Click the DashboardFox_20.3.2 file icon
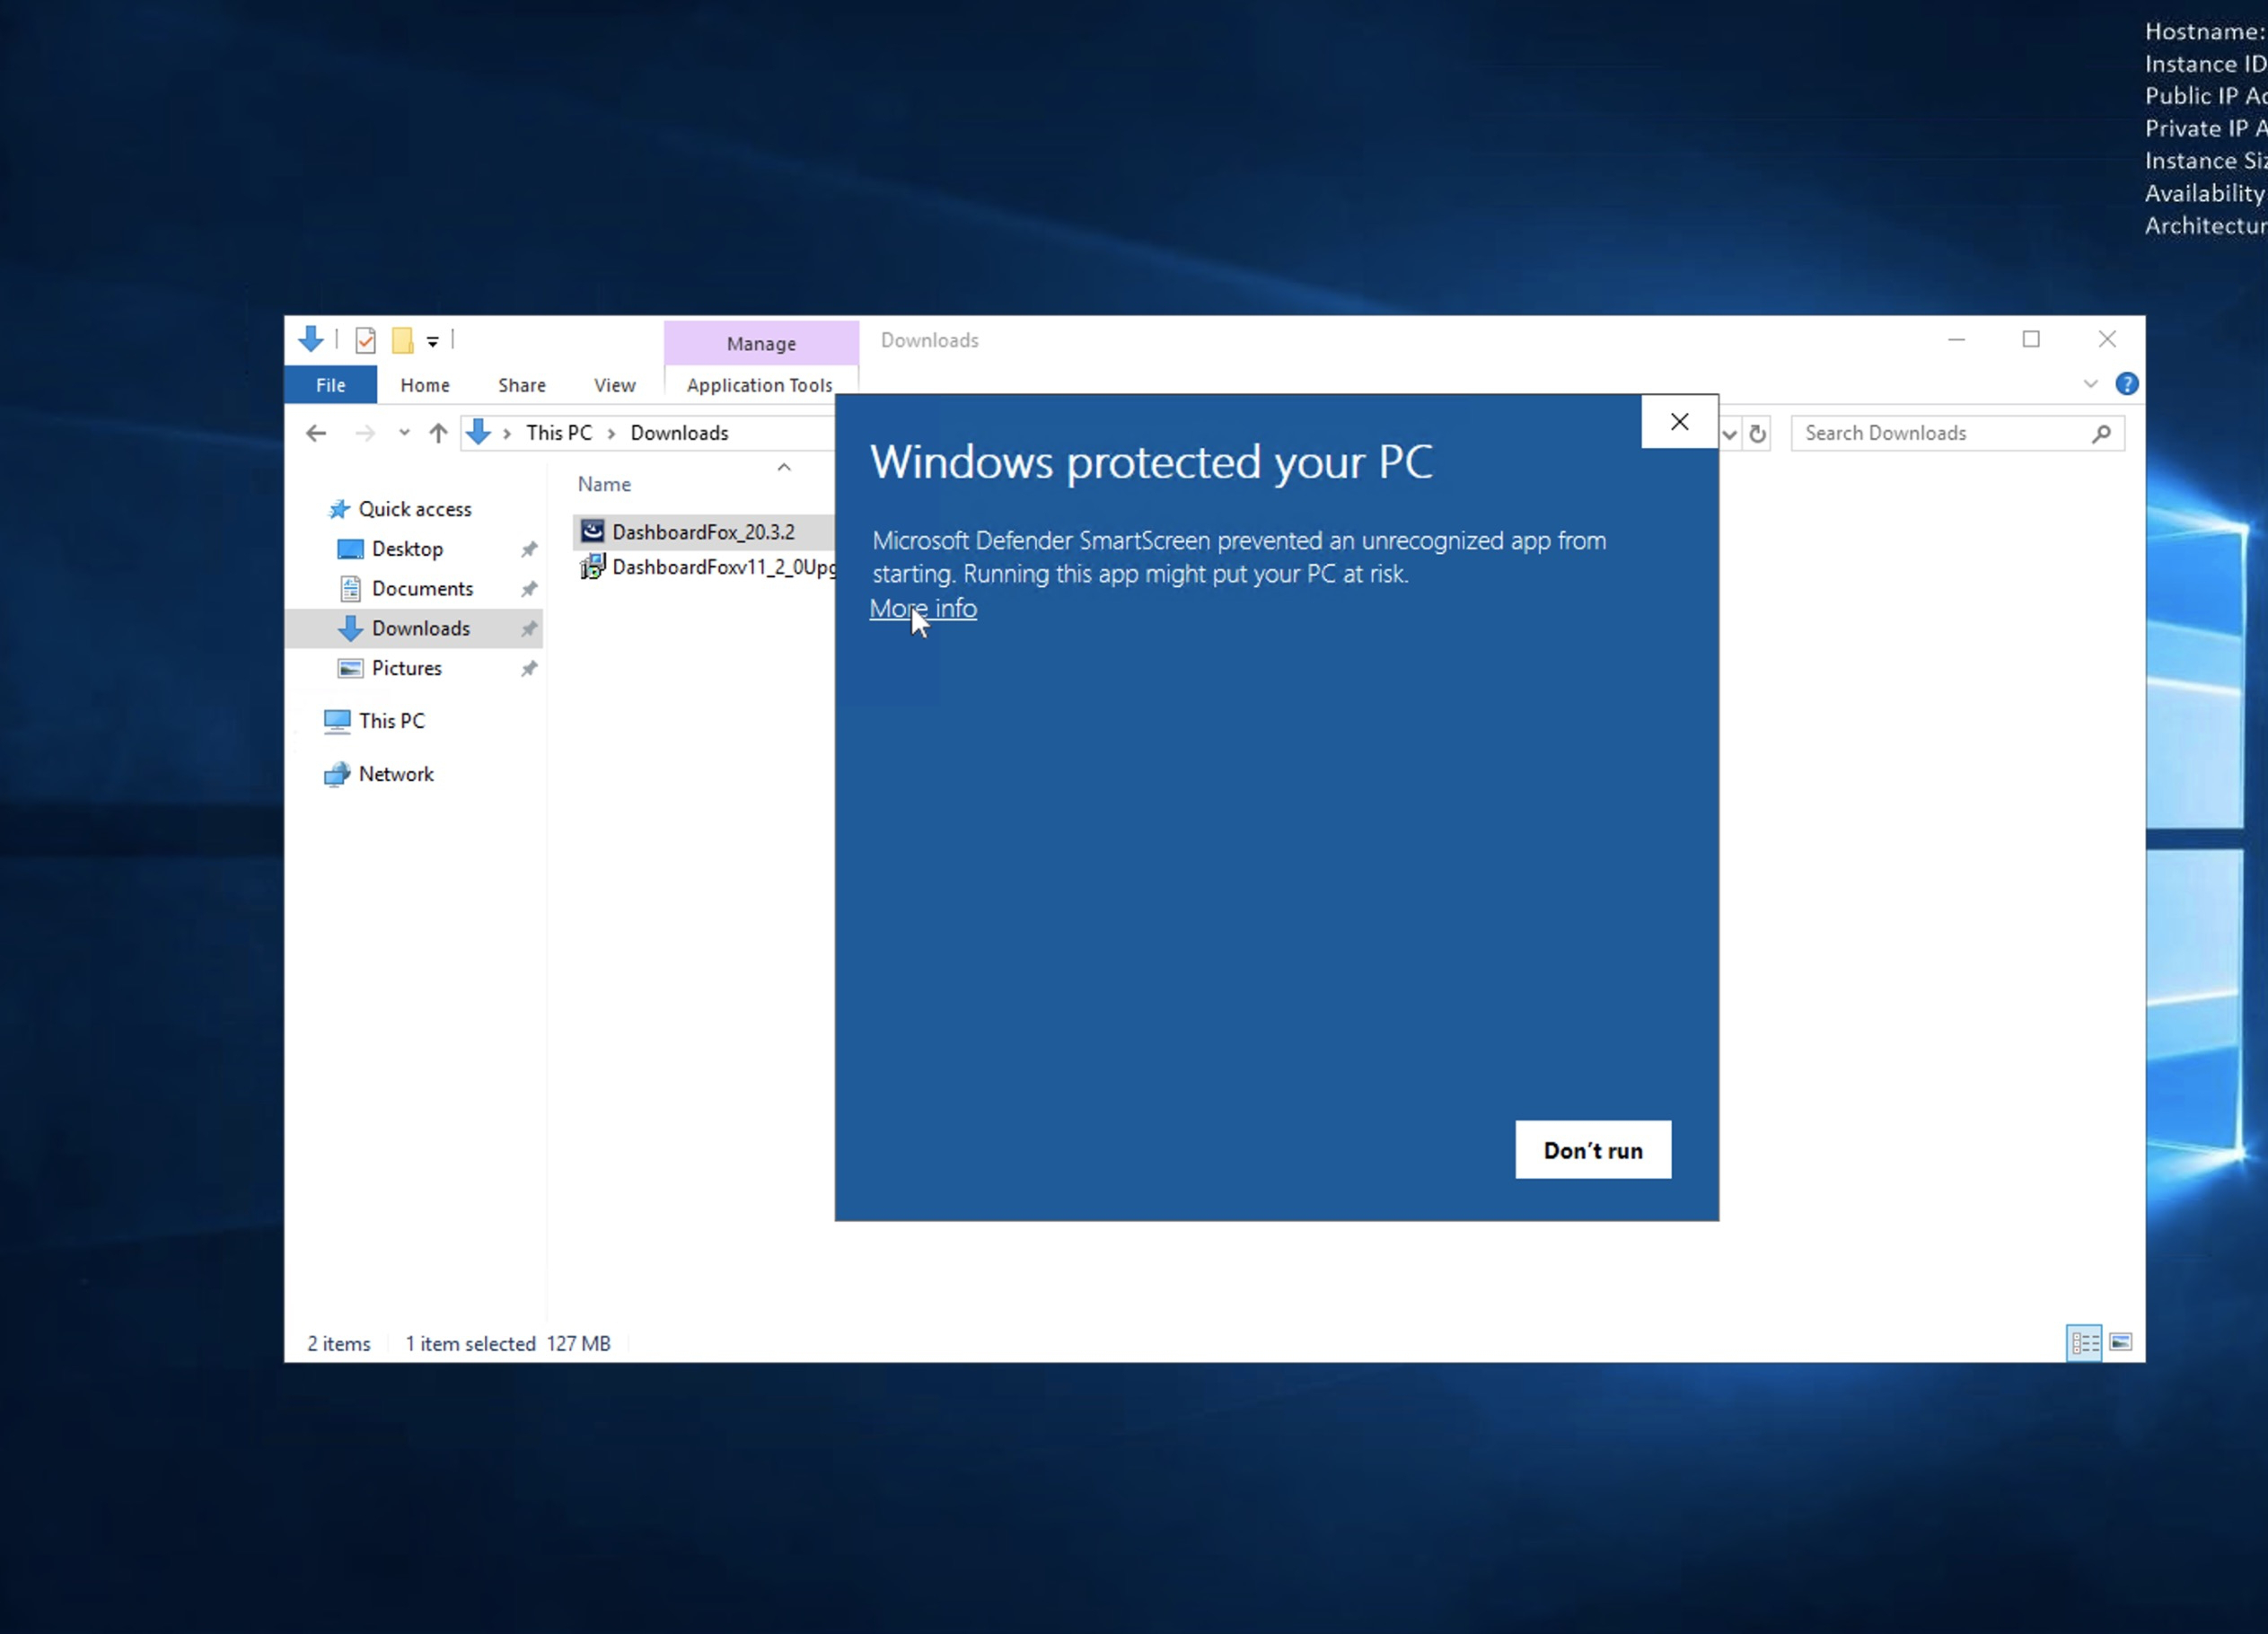This screenshot has height=1634, width=2268. 592,531
